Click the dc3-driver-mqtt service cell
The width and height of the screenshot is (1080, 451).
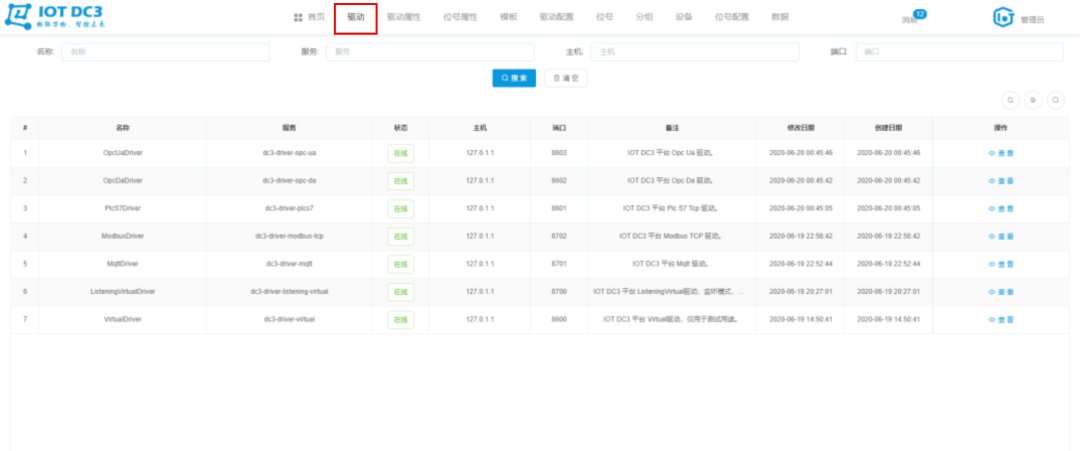[289, 264]
